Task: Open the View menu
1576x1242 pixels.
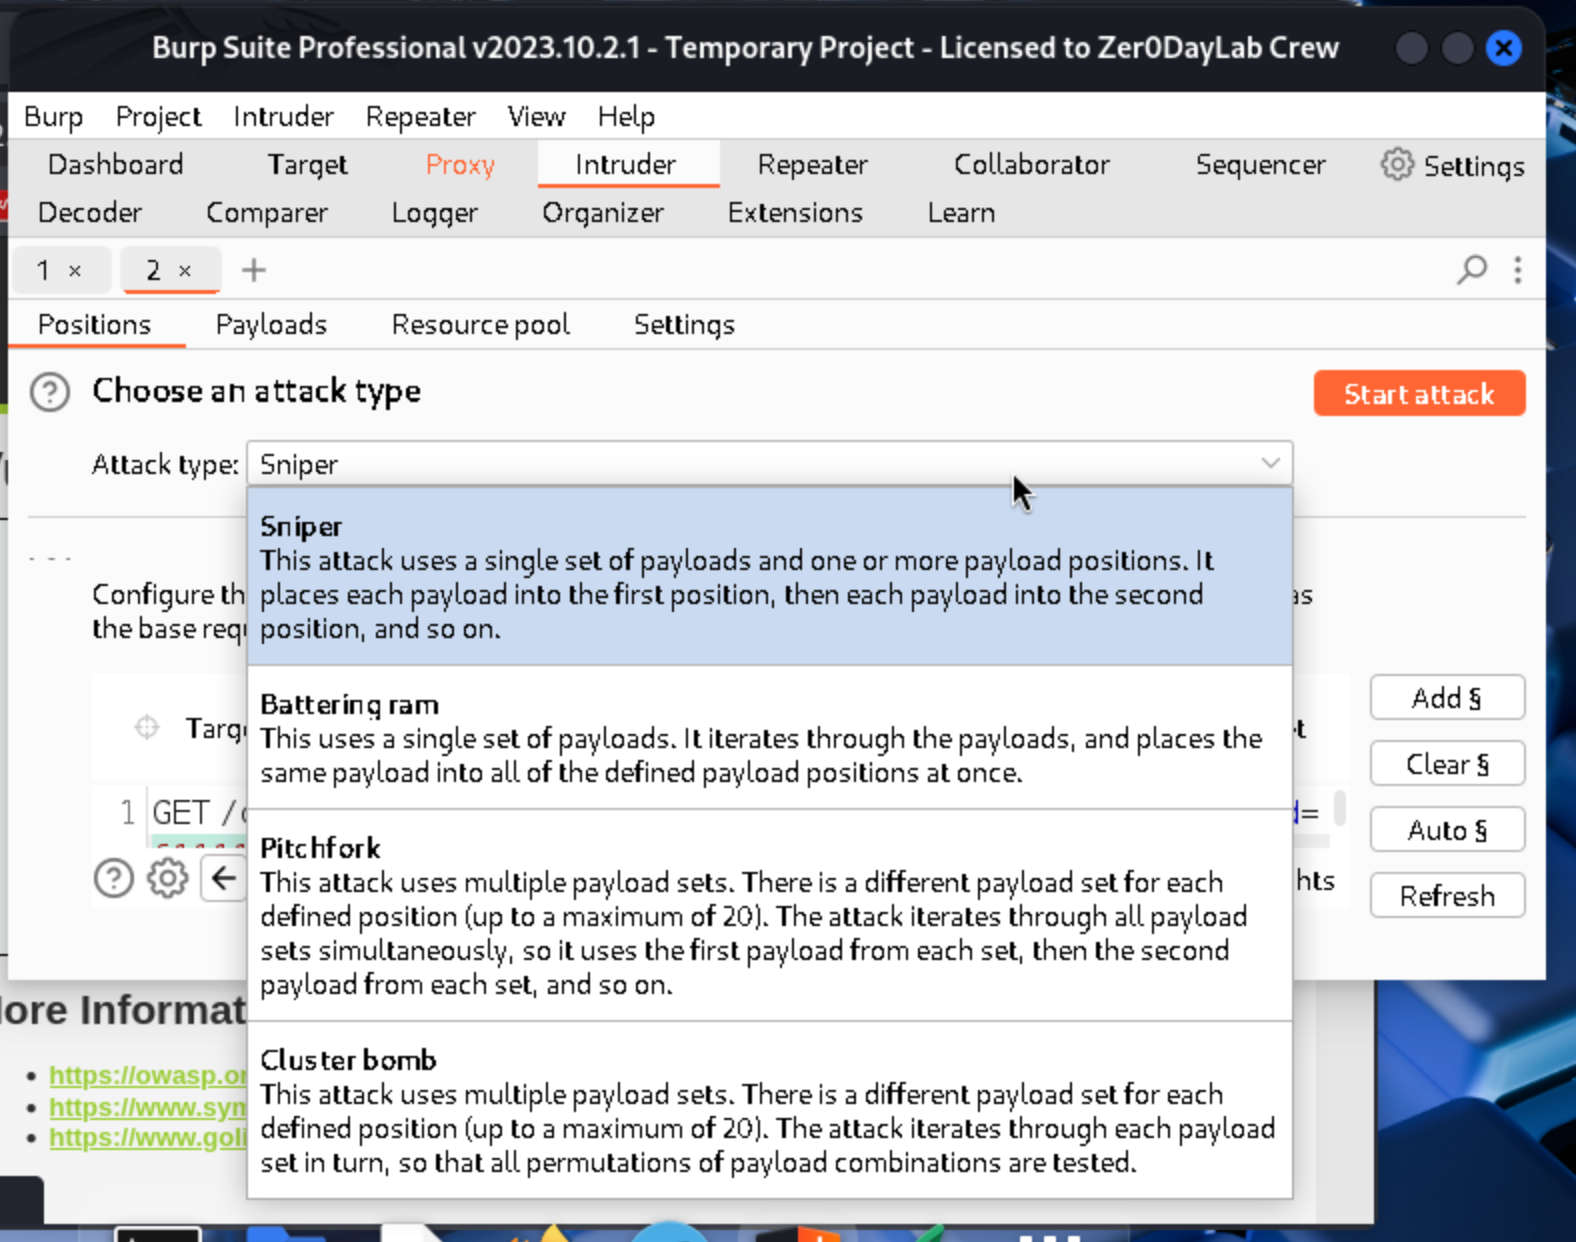Action: tap(537, 117)
